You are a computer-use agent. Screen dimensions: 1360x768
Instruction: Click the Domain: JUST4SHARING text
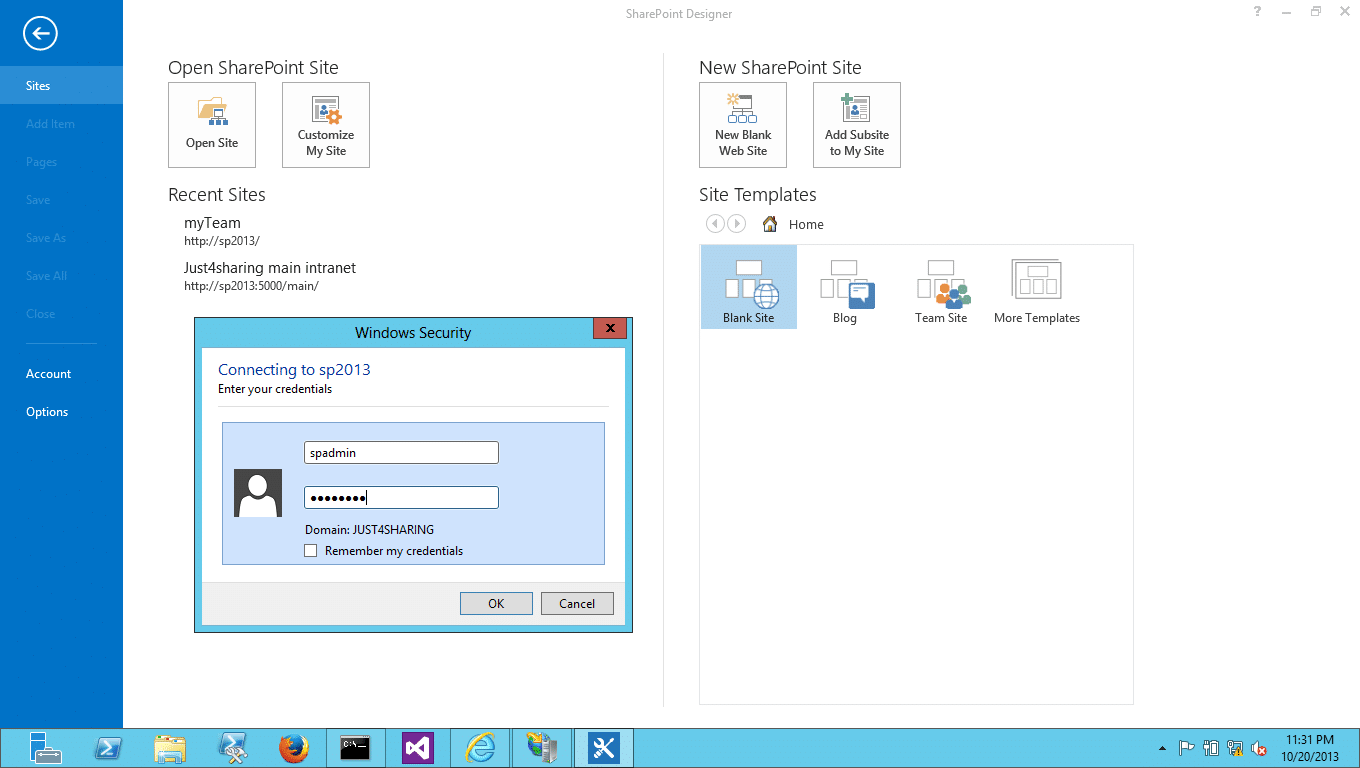(370, 530)
